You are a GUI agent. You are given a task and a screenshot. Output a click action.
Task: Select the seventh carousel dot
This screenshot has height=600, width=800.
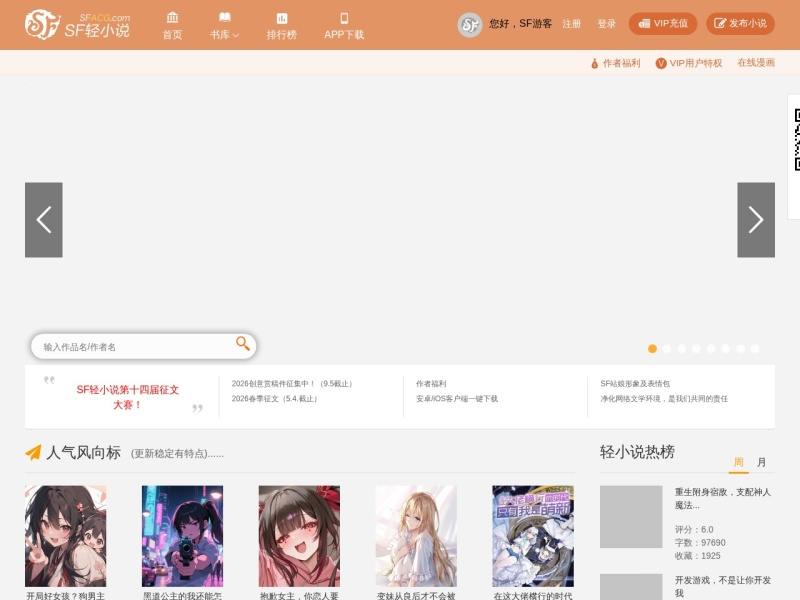pyautogui.click(x=740, y=348)
